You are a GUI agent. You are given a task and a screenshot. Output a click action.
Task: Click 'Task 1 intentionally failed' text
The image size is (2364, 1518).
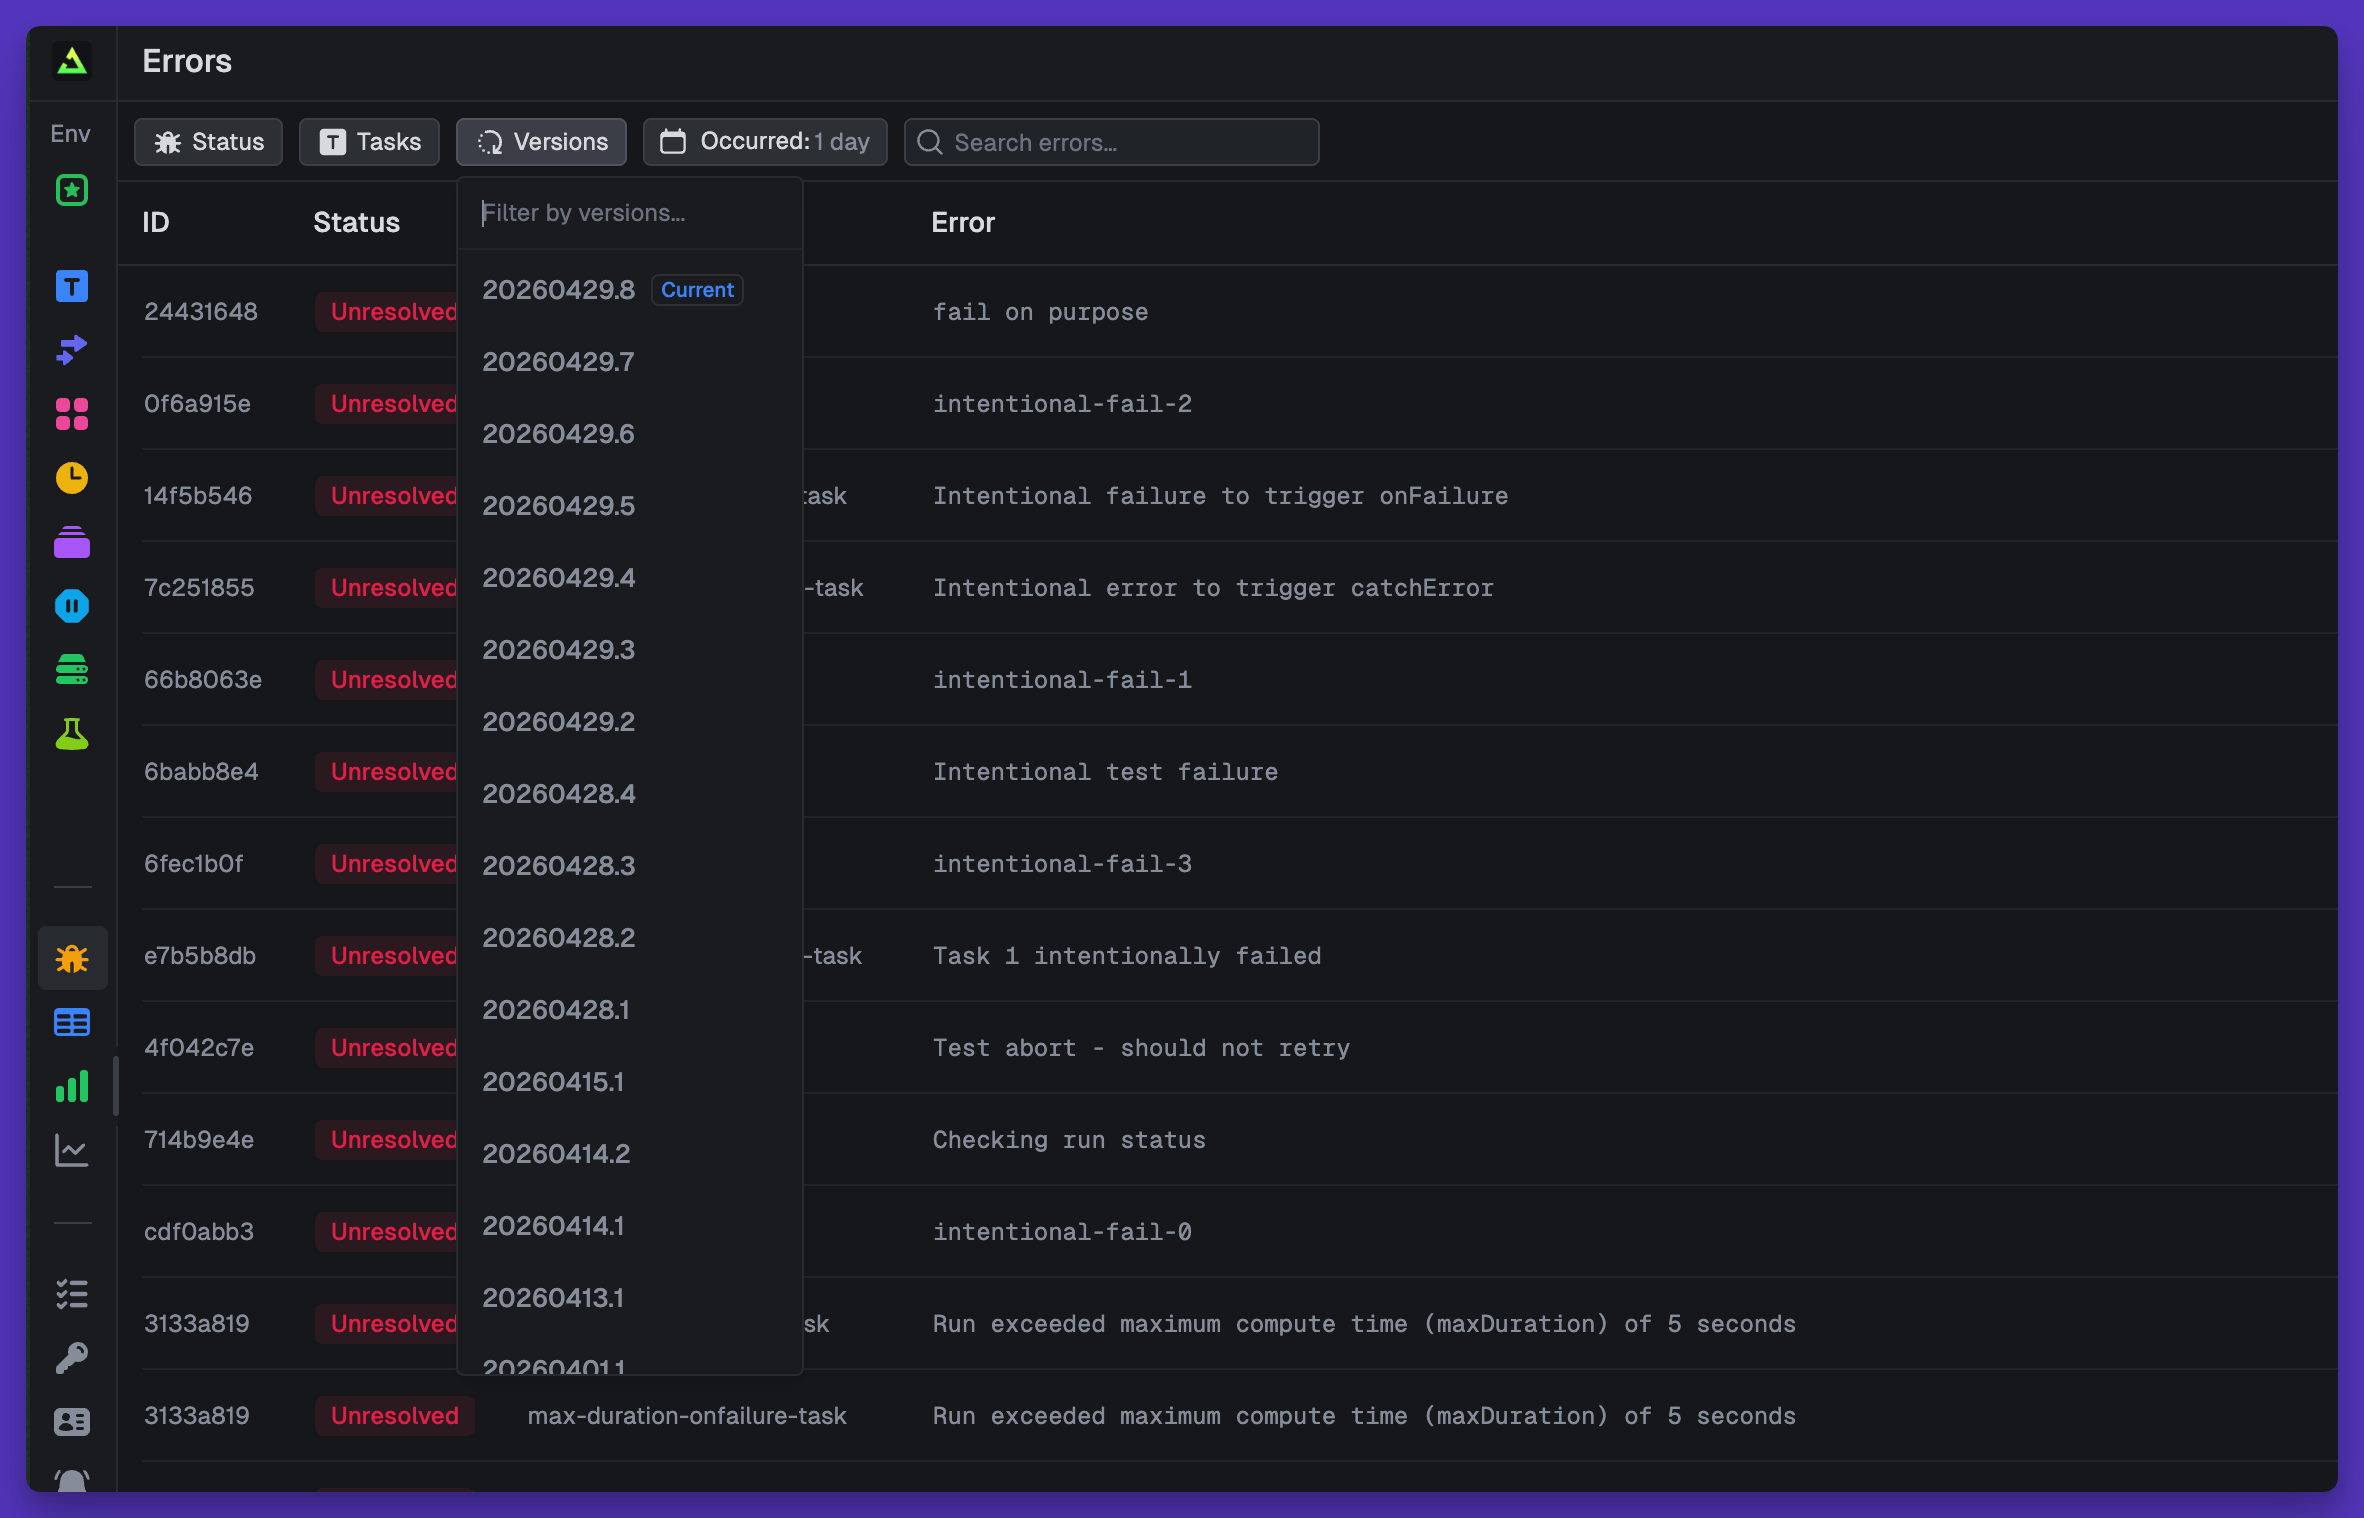[1127, 956]
